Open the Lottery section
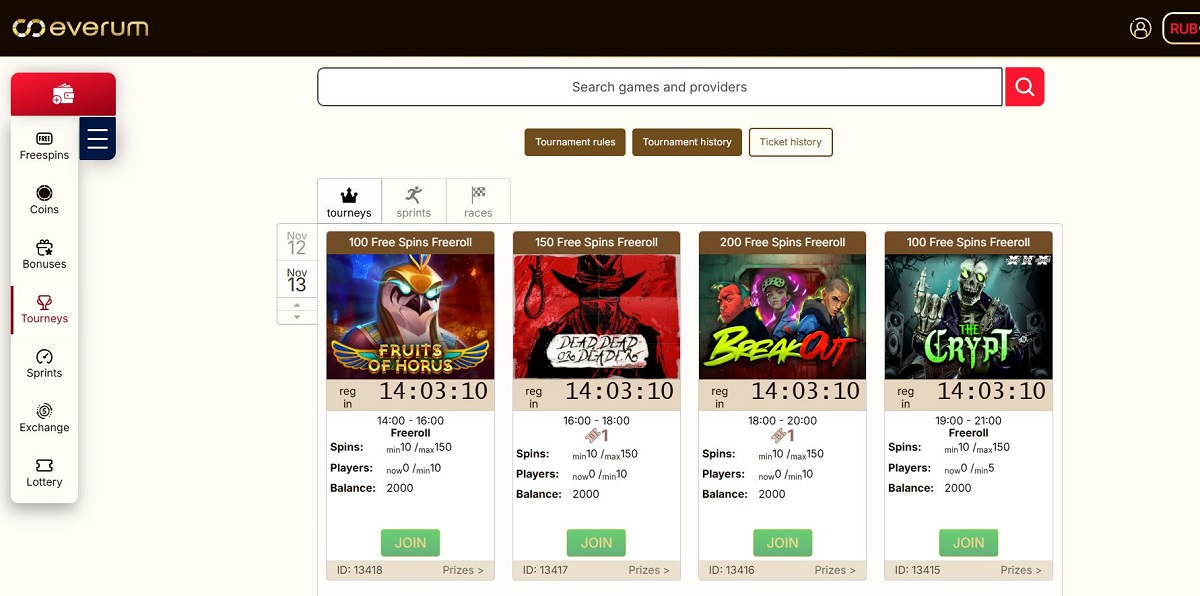 (44, 473)
